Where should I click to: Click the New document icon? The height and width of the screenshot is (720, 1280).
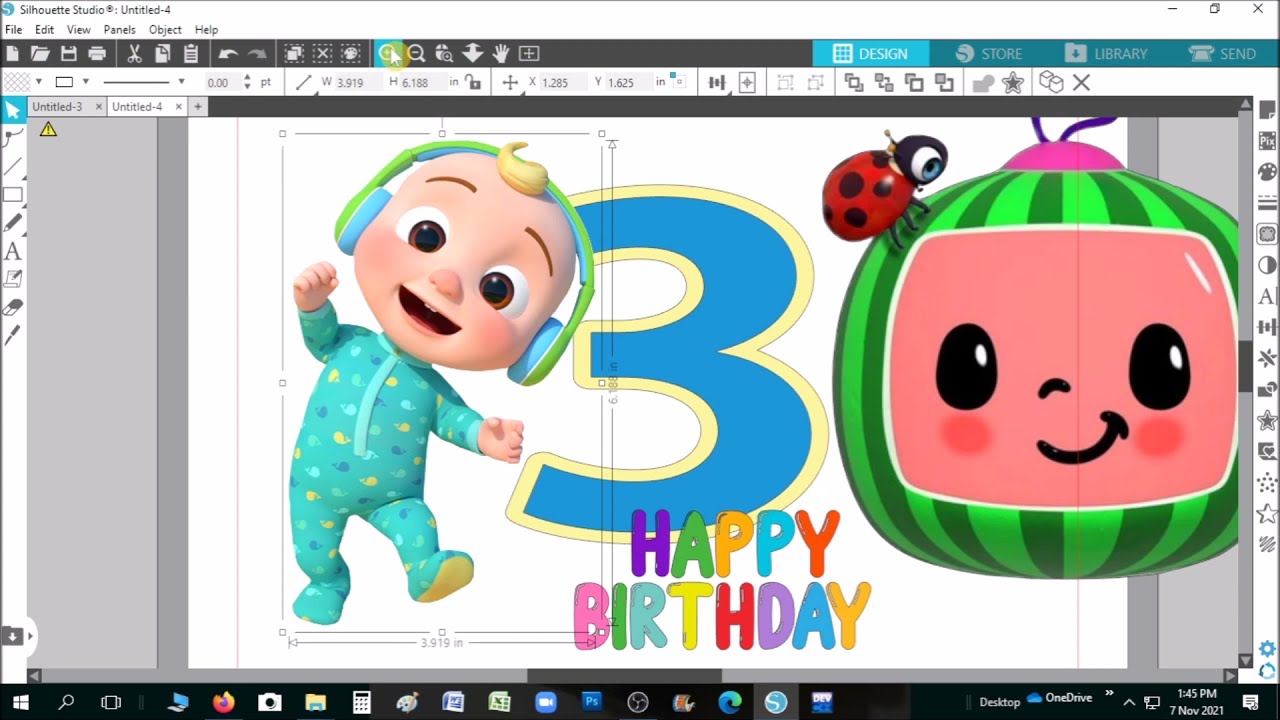point(13,54)
